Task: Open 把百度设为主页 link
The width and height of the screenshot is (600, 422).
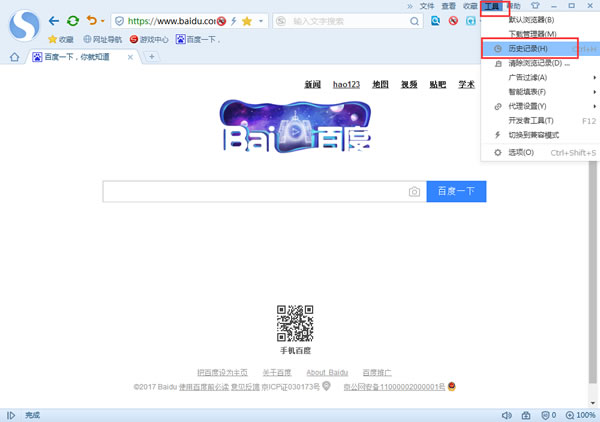Action: 222,373
